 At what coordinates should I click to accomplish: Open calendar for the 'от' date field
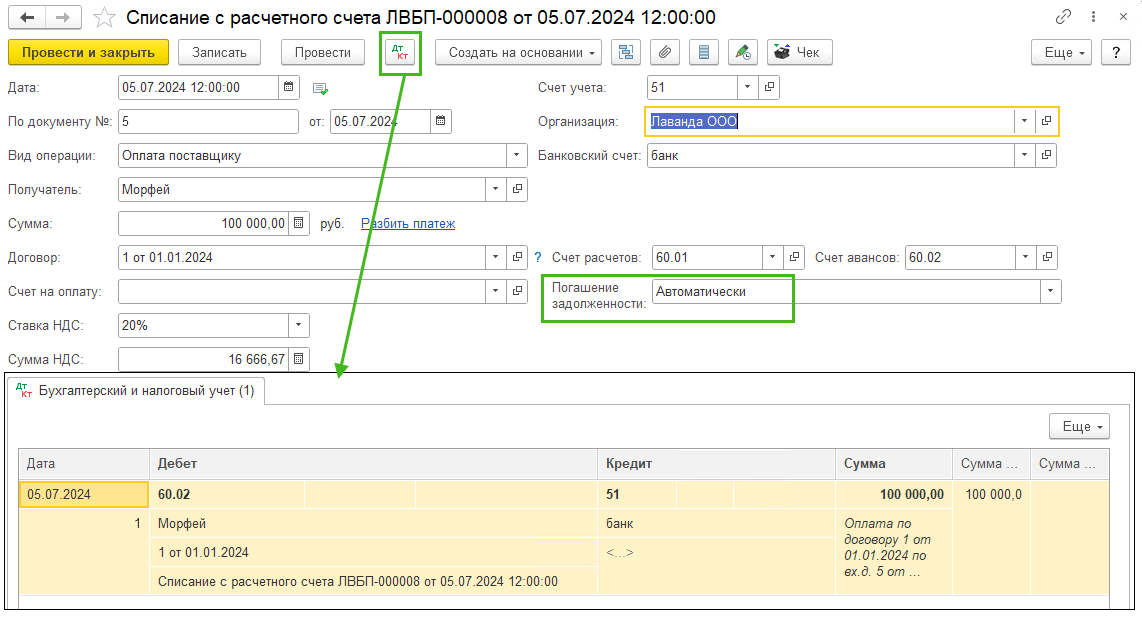click(x=441, y=121)
